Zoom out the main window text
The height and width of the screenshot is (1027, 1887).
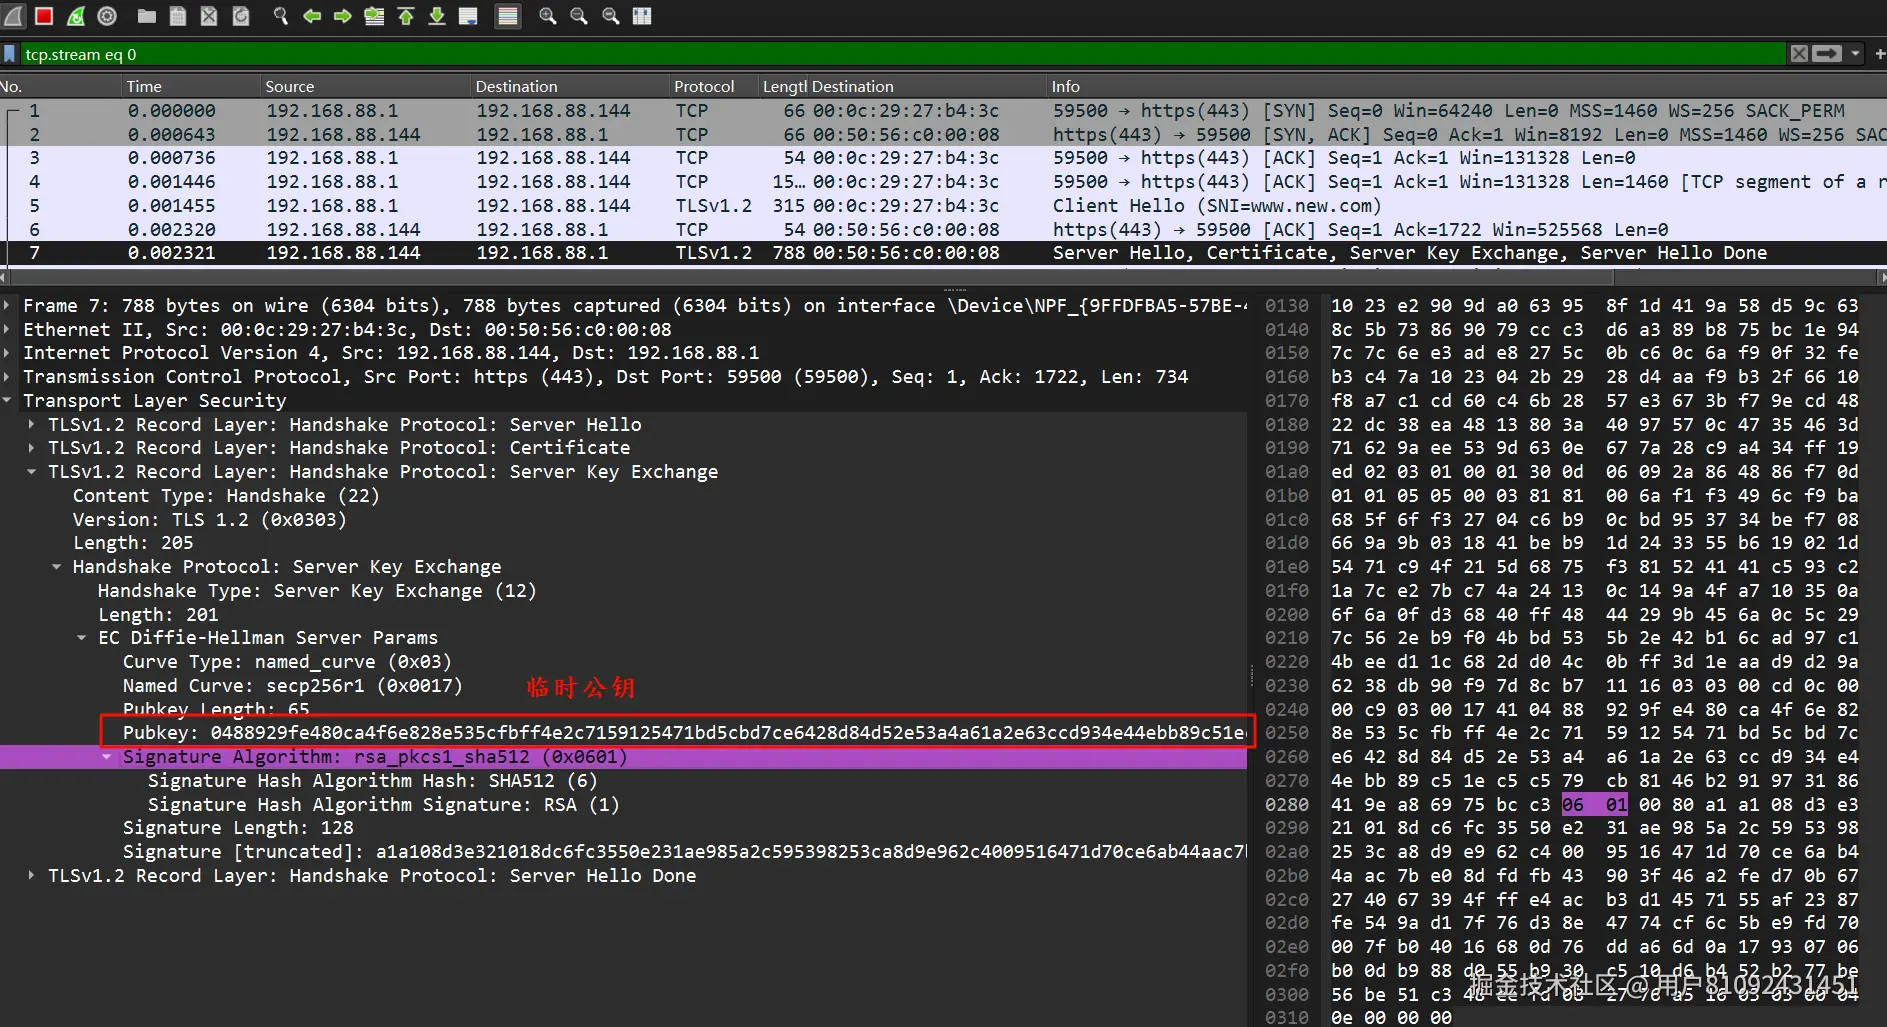[x=579, y=16]
